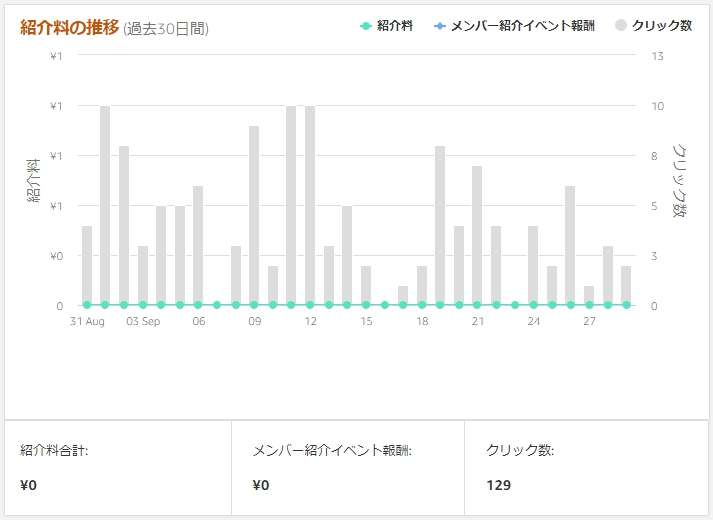Screen dimensions: 713x520
Task: Toggle the メンバー紹介イベント報酬 legend series
Action: click(514, 26)
